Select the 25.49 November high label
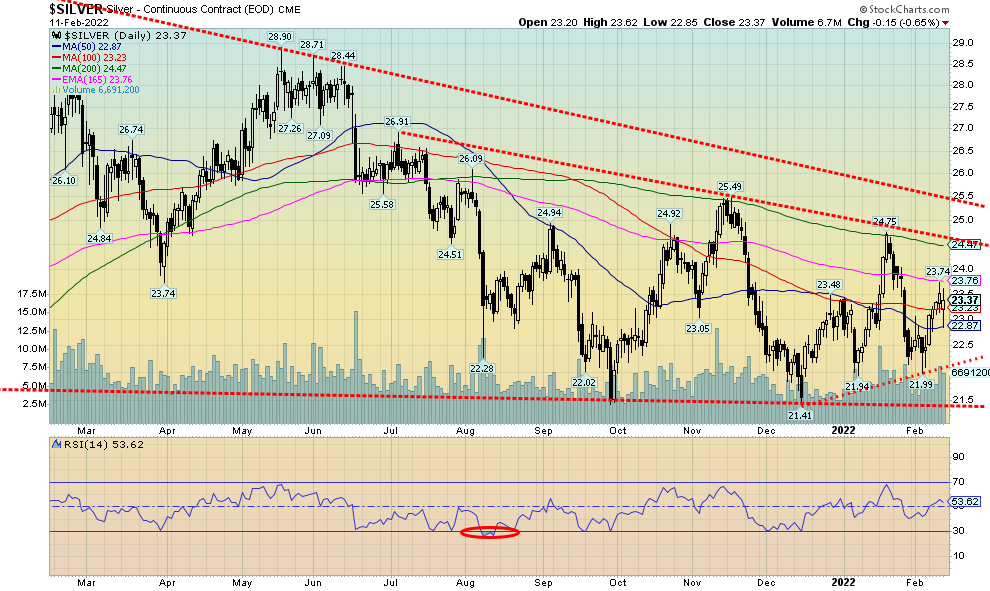The height and width of the screenshot is (591, 990). pyautogui.click(x=730, y=187)
